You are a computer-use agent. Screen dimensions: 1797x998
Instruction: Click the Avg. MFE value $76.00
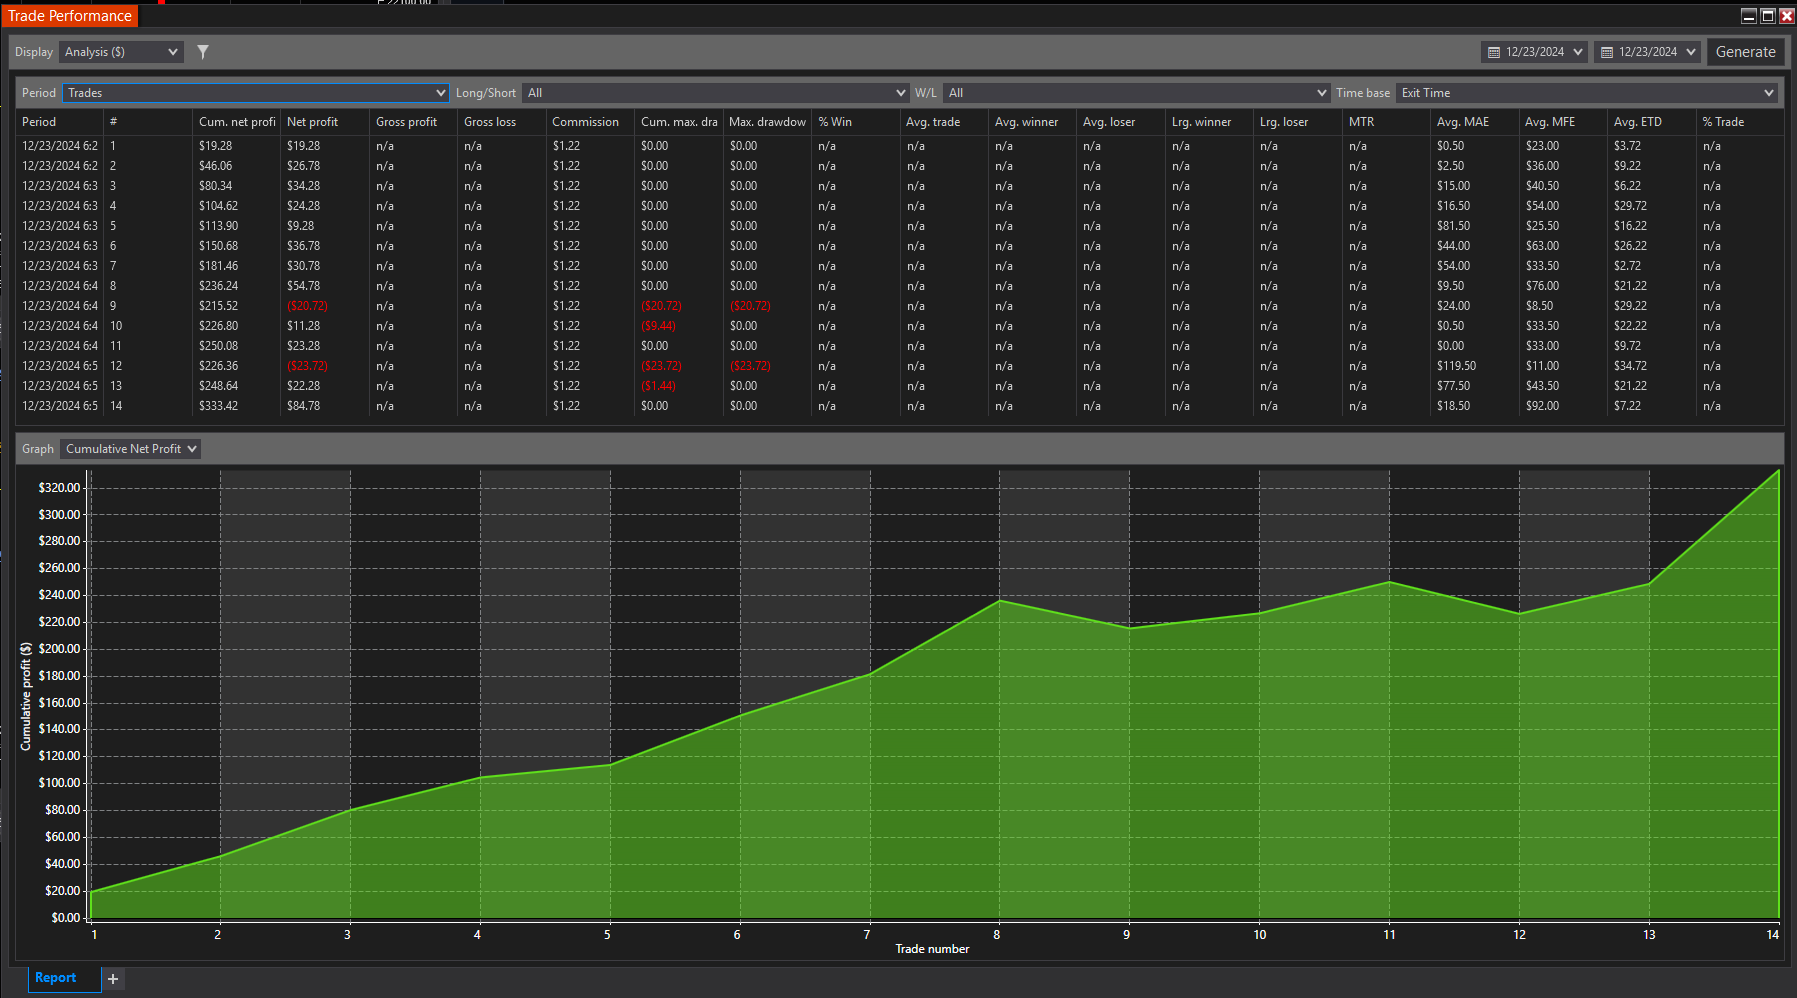pyautogui.click(x=1542, y=286)
